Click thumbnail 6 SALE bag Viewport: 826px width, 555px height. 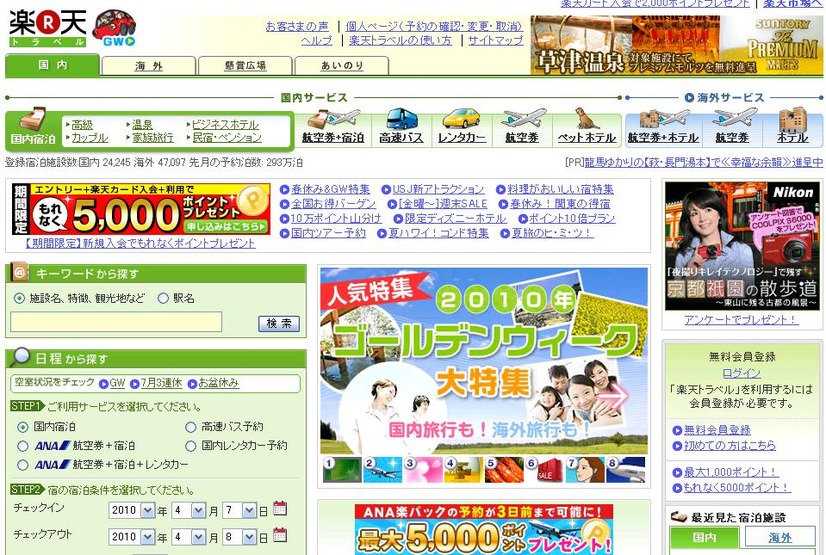tap(545, 470)
